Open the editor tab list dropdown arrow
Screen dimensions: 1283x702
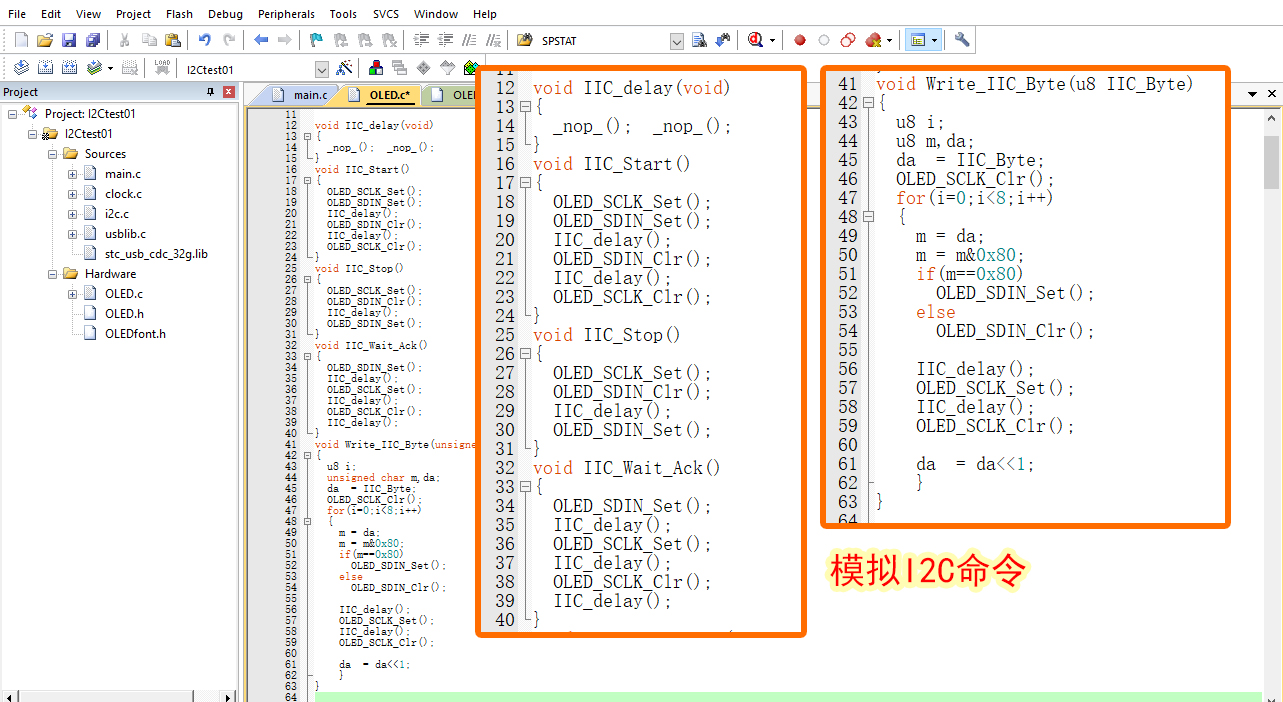click(x=1254, y=94)
